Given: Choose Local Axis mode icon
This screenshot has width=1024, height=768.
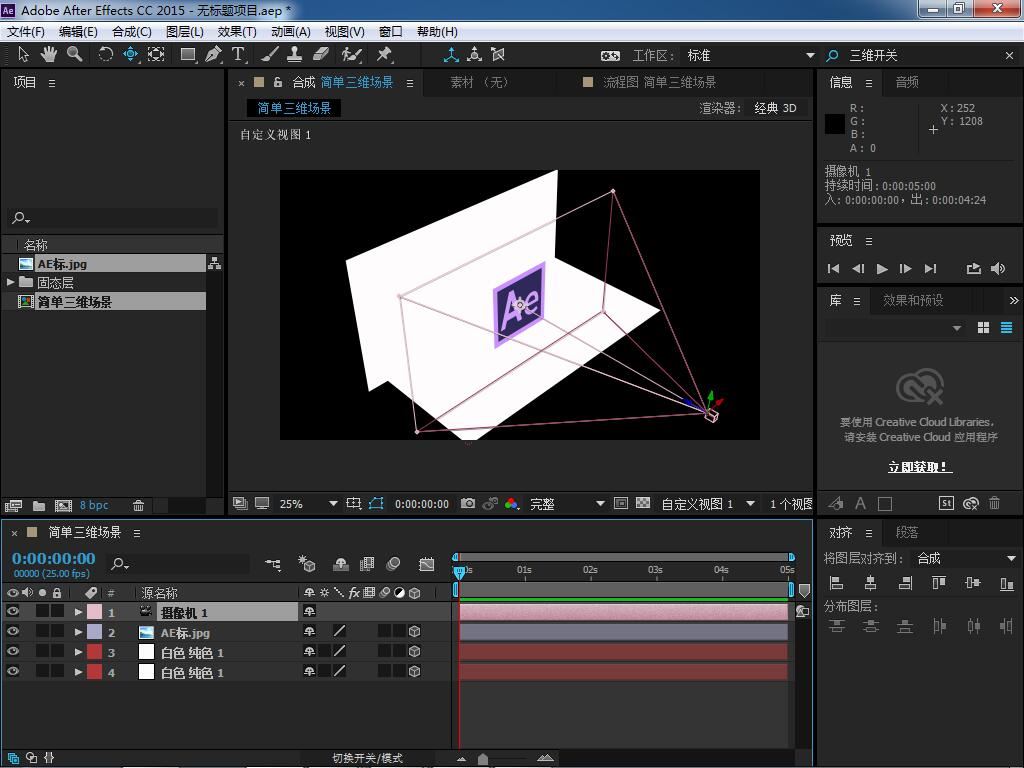Looking at the screenshot, I should tap(451, 55).
